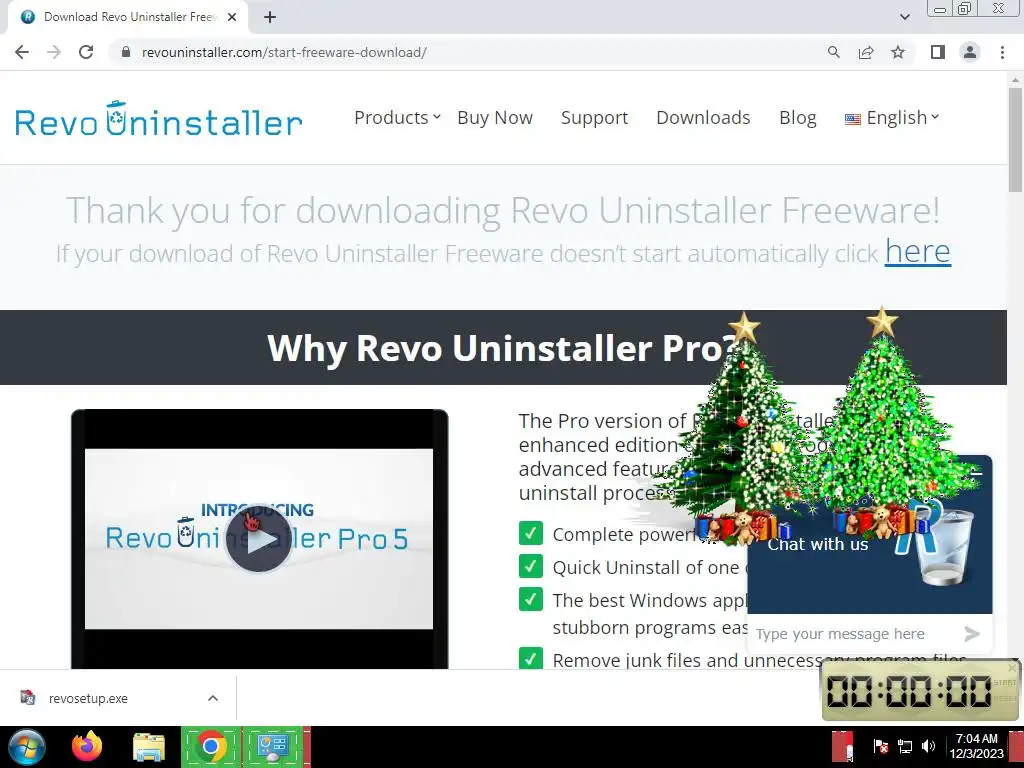Click the 'Thank you for downloading' heading

[503, 210]
